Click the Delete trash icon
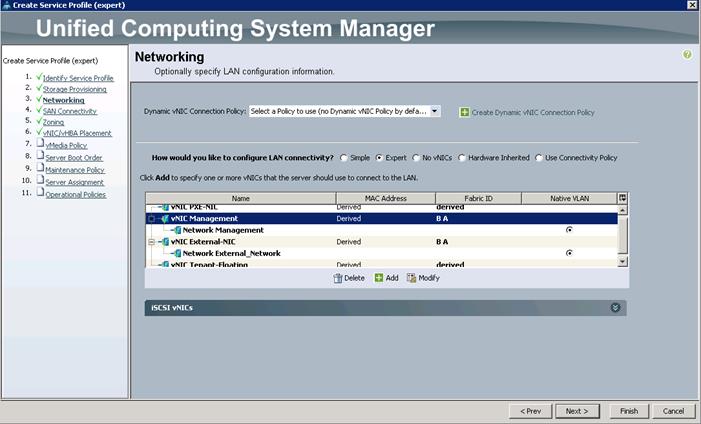 tap(338, 278)
